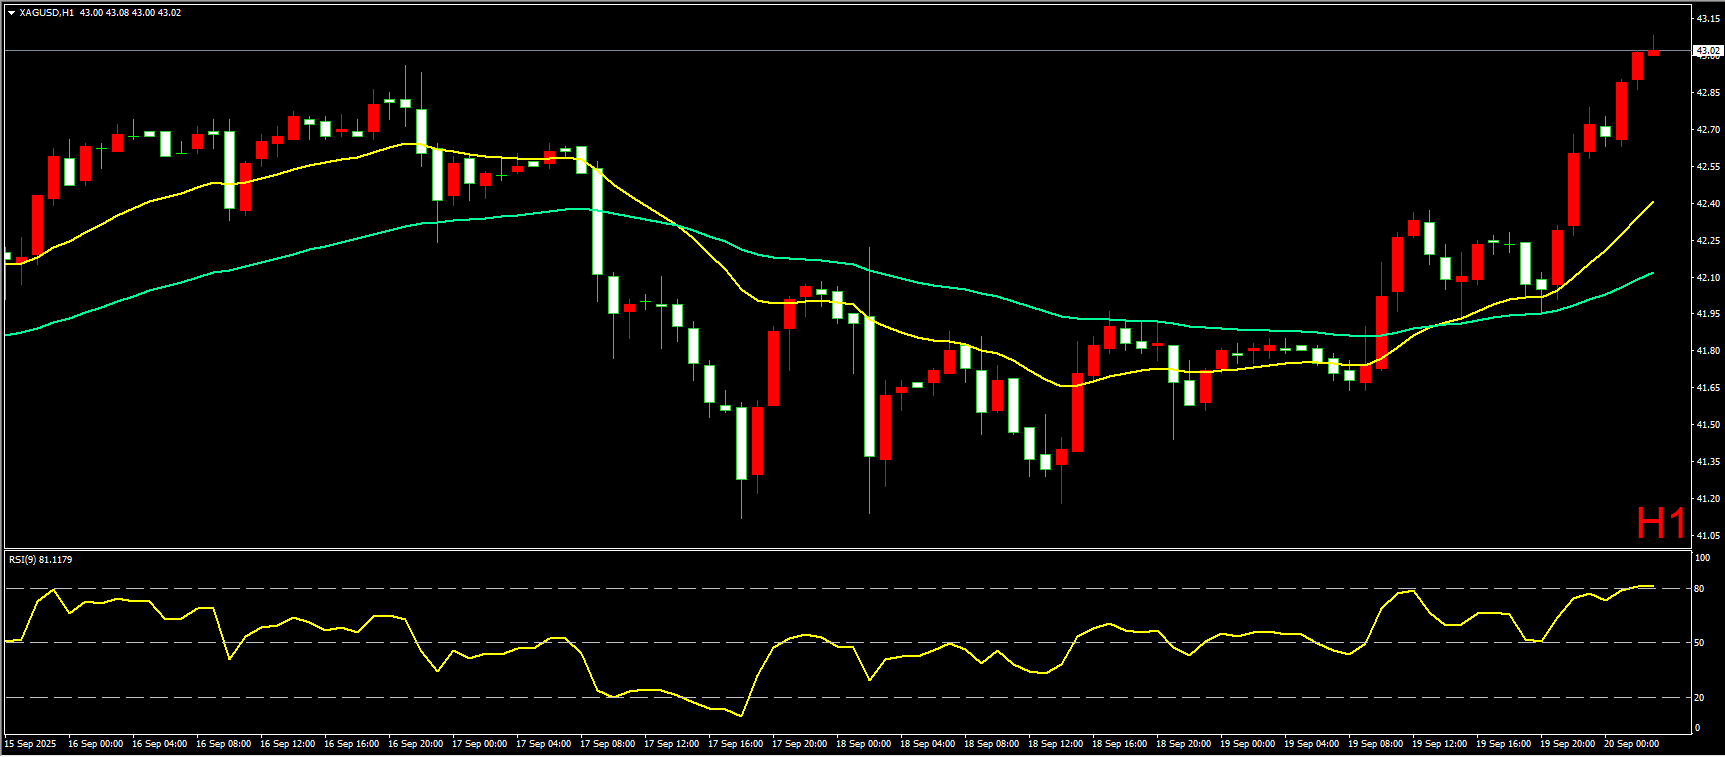Click the 41.05 price scale label
The height and width of the screenshot is (757, 1725).
1707,536
